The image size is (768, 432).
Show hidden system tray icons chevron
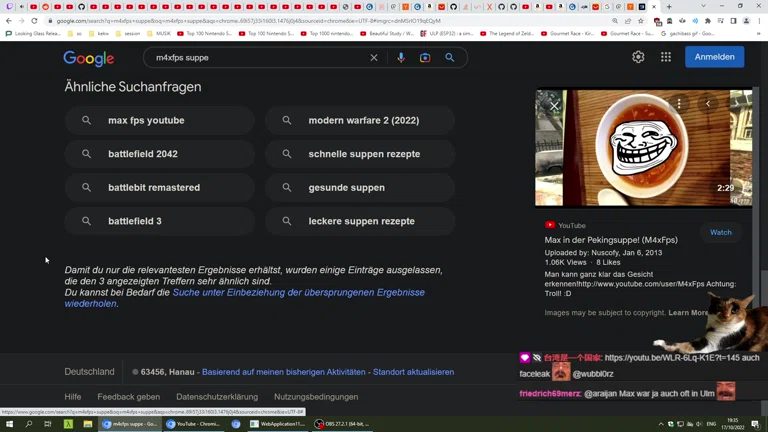click(661, 424)
